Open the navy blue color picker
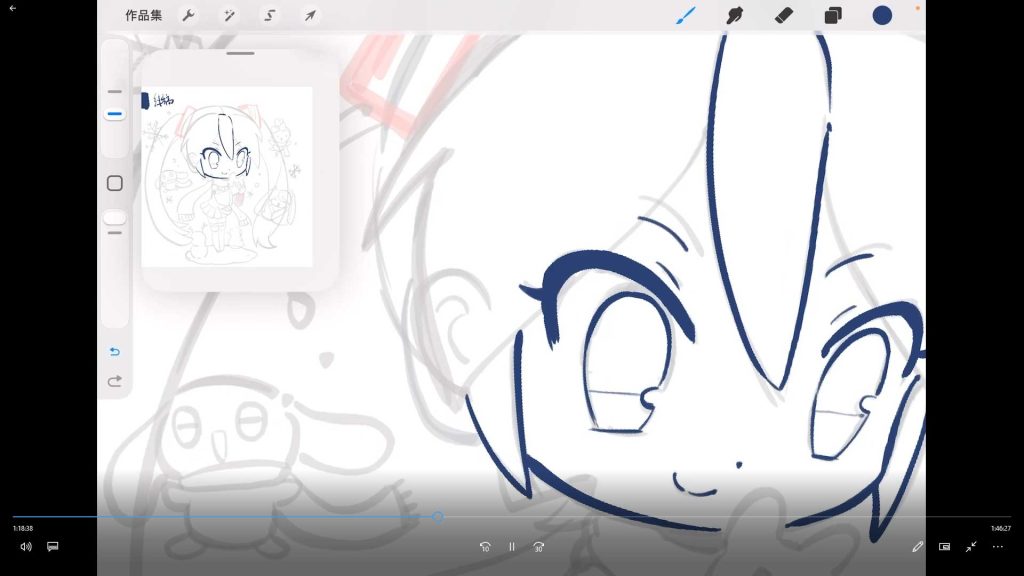This screenshot has width=1024, height=576. pyautogui.click(x=882, y=15)
